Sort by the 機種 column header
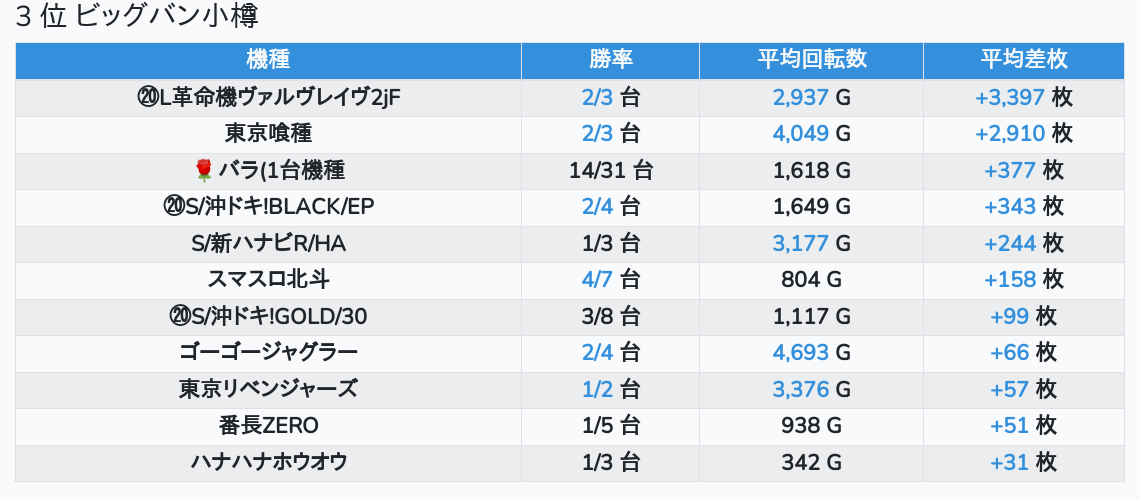The image size is (1140, 499). click(268, 59)
